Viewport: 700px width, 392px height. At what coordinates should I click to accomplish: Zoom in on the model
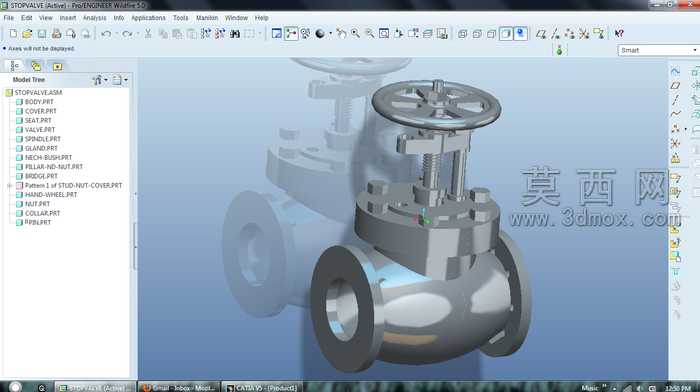(x=356, y=33)
